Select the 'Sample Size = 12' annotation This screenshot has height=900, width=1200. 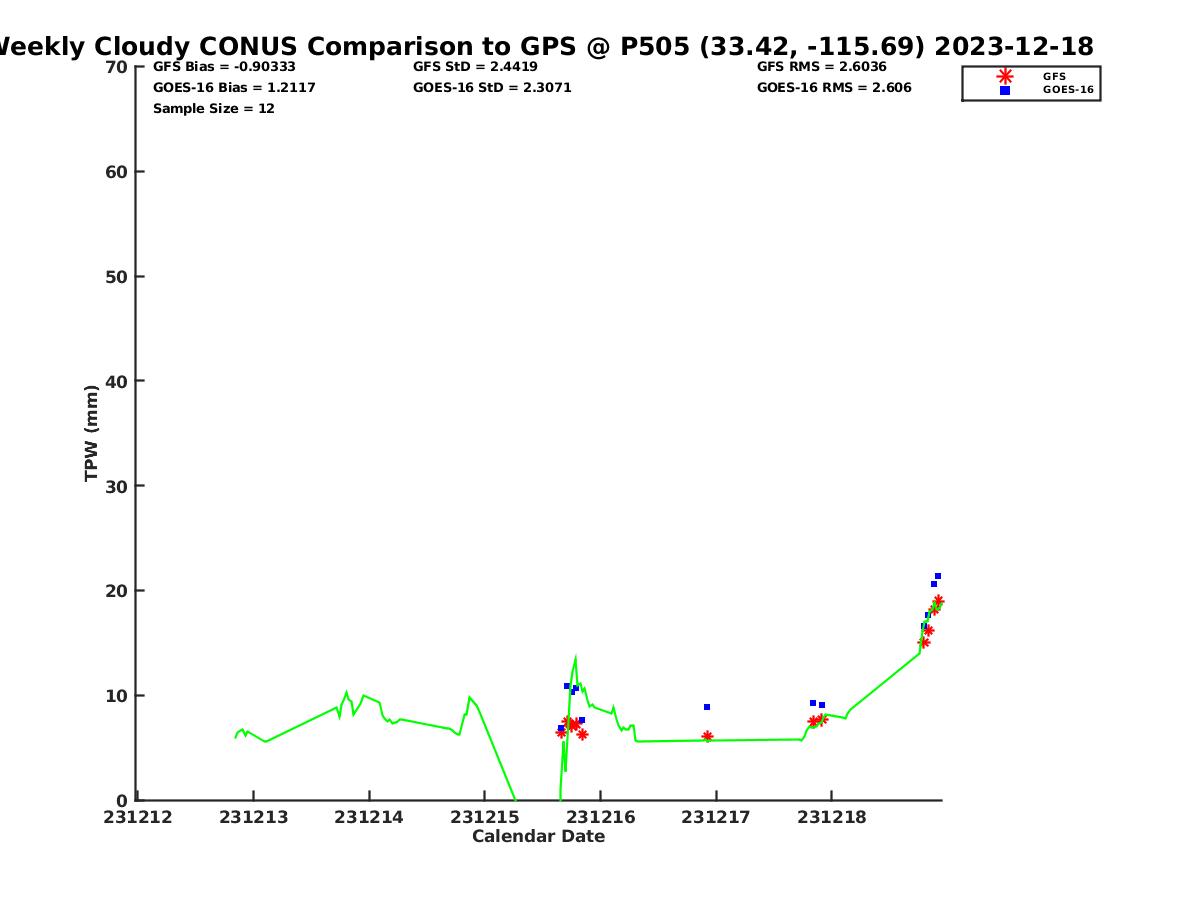point(213,108)
